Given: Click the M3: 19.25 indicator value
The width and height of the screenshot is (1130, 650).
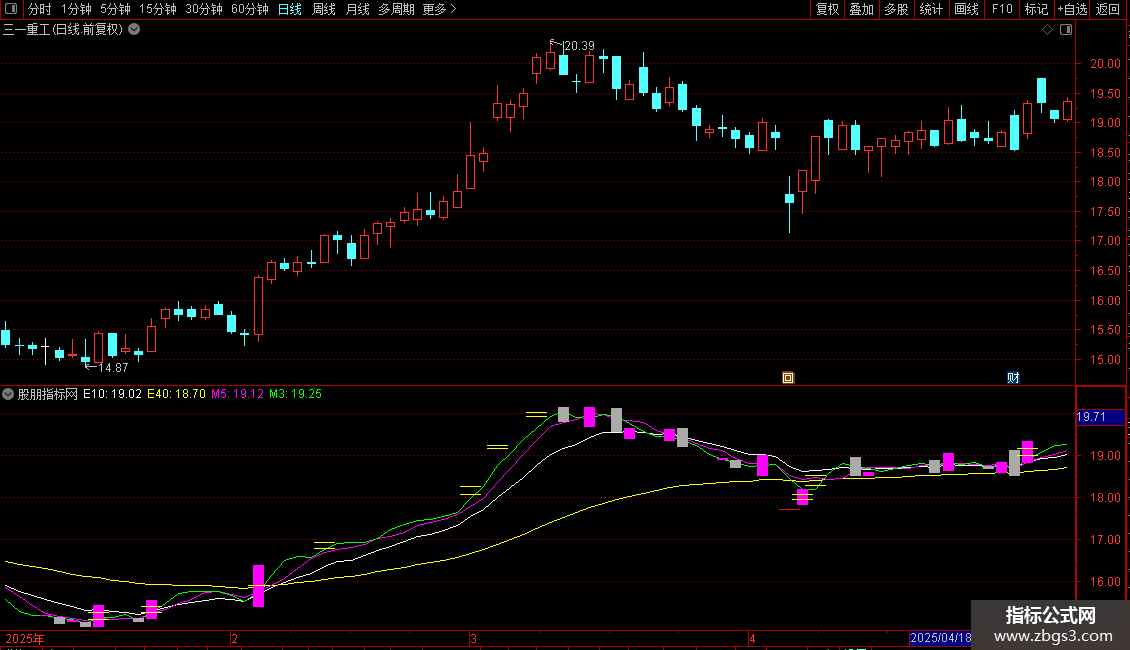Looking at the screenshot, I should point(295,394).
